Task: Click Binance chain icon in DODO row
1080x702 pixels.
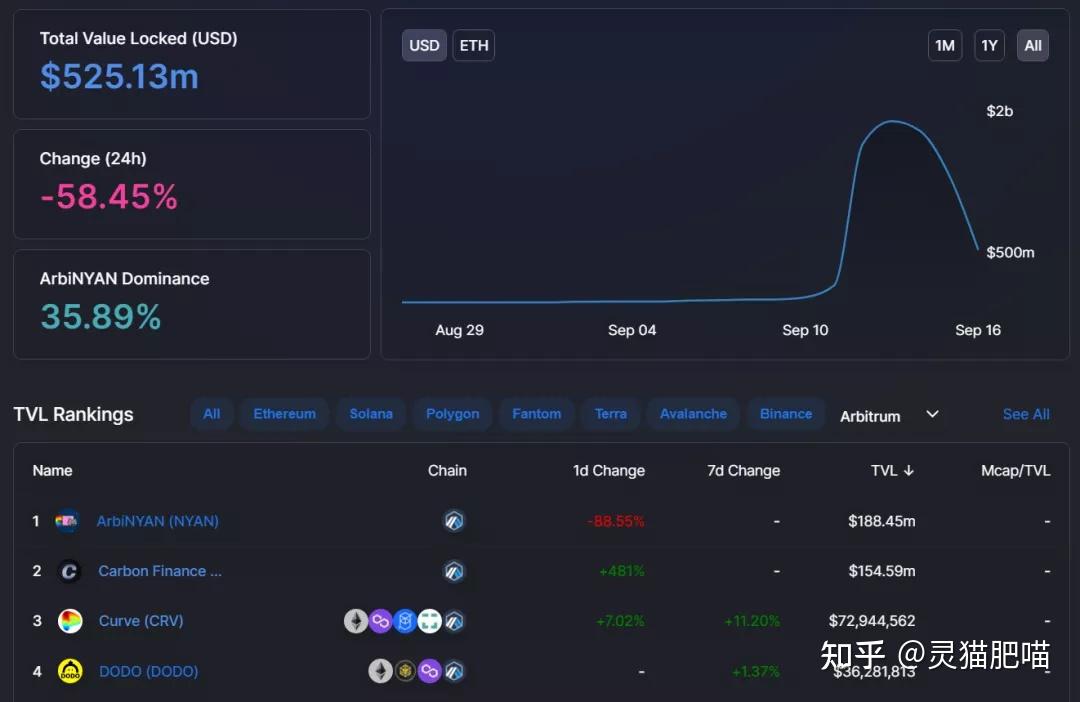Action: (405, 671)
